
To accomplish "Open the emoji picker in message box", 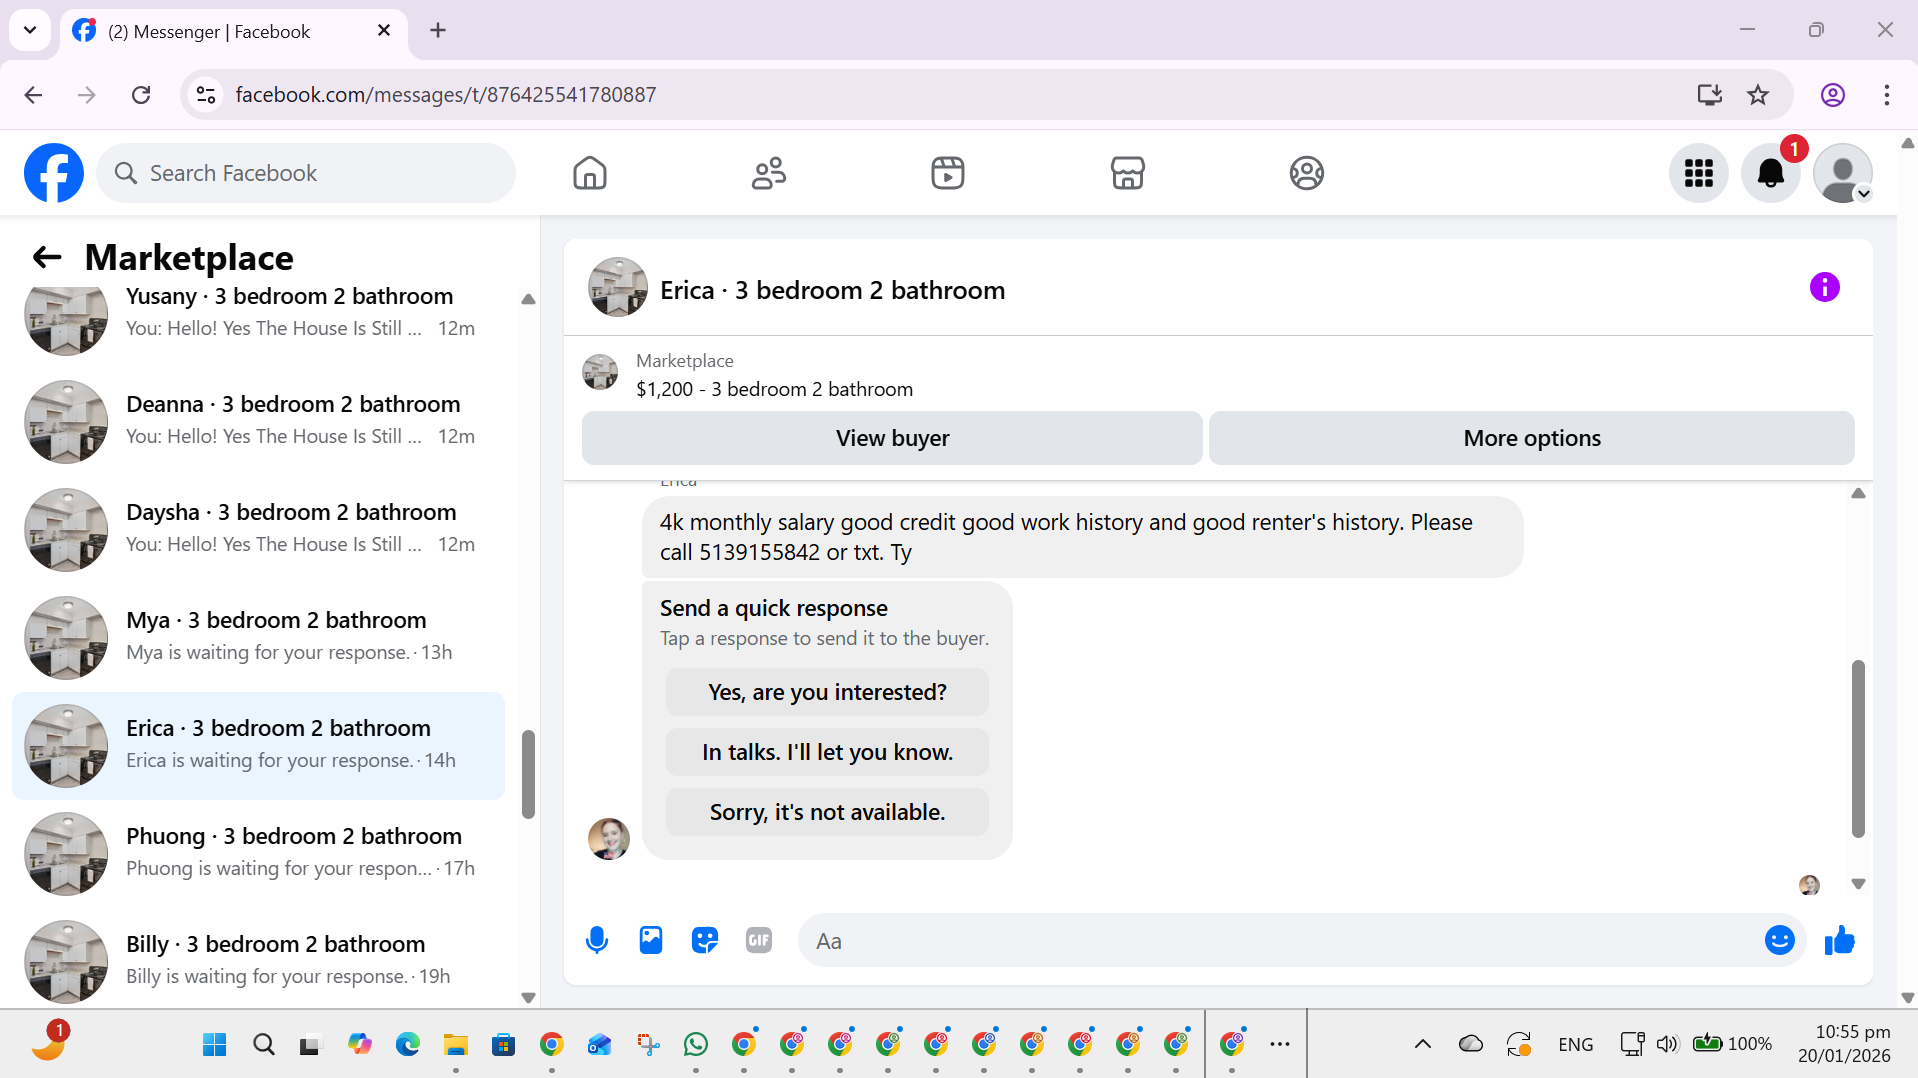I will (x=1779, y=940).
